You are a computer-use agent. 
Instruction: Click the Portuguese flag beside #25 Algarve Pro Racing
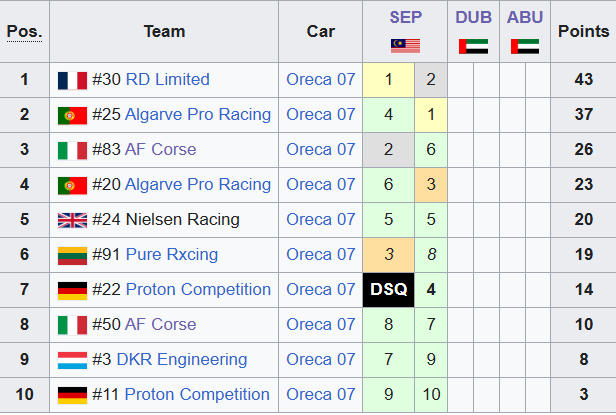(72, 116)
